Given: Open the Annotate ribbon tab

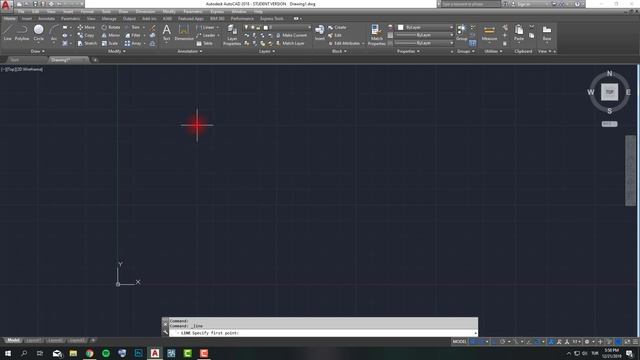Looking at the screenshot, I should (46, 19).
